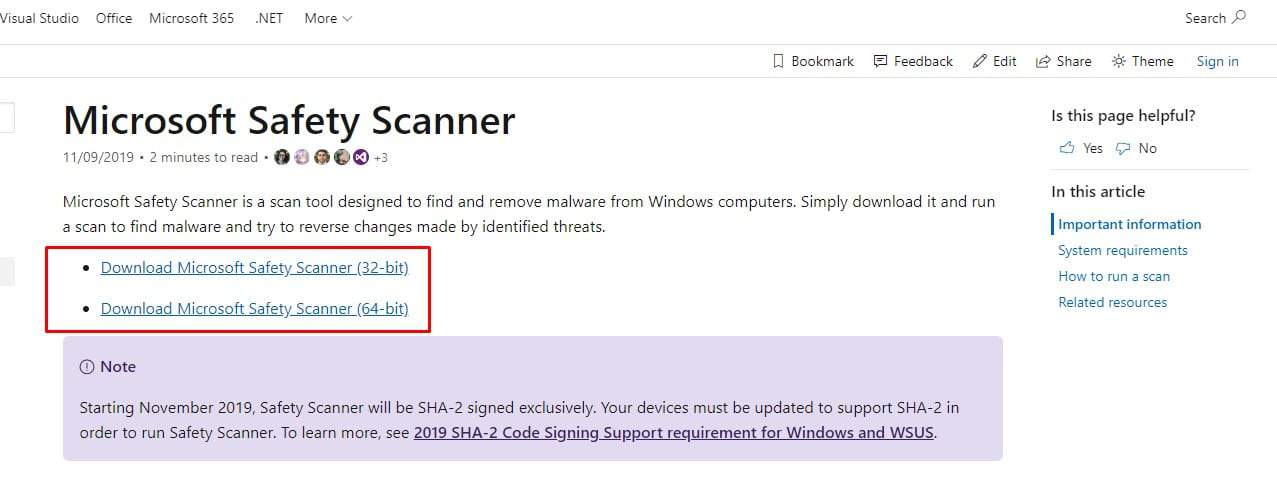Open the Feedback option

(x=913, y=62)
